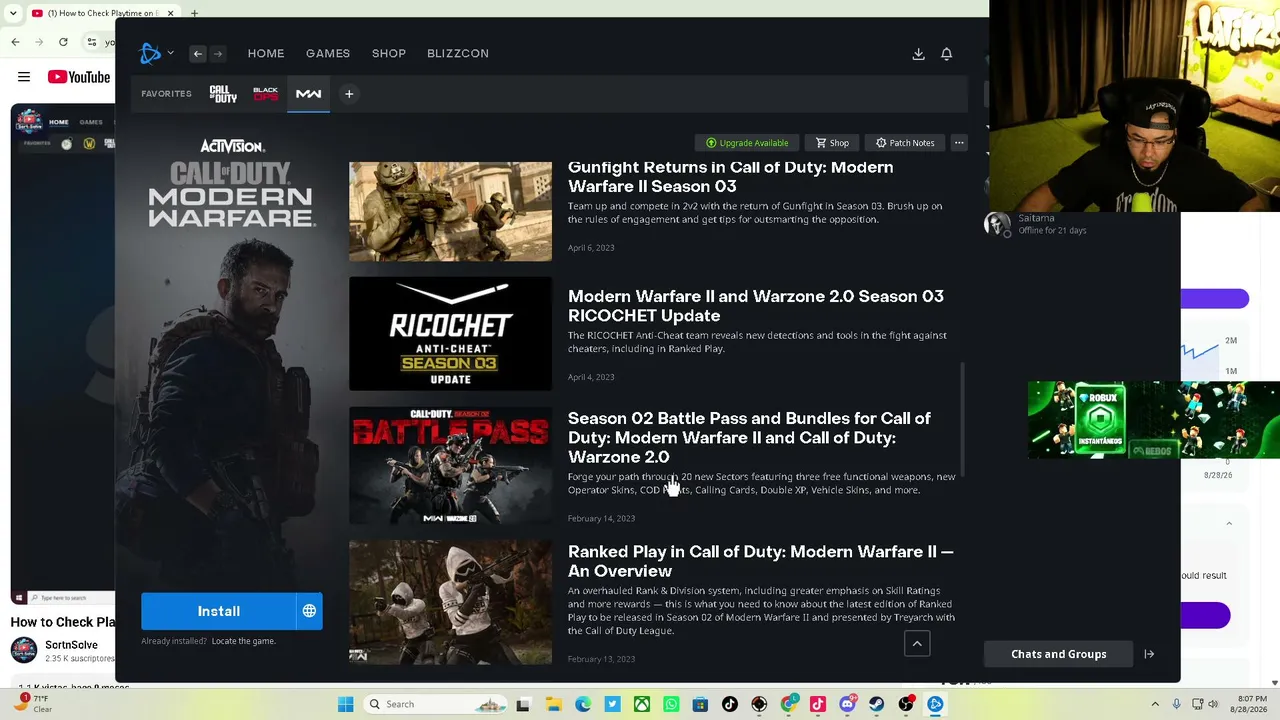This screenshot has width=1280, height=720.
Task: Open the notifications bell
Action: 946,54
